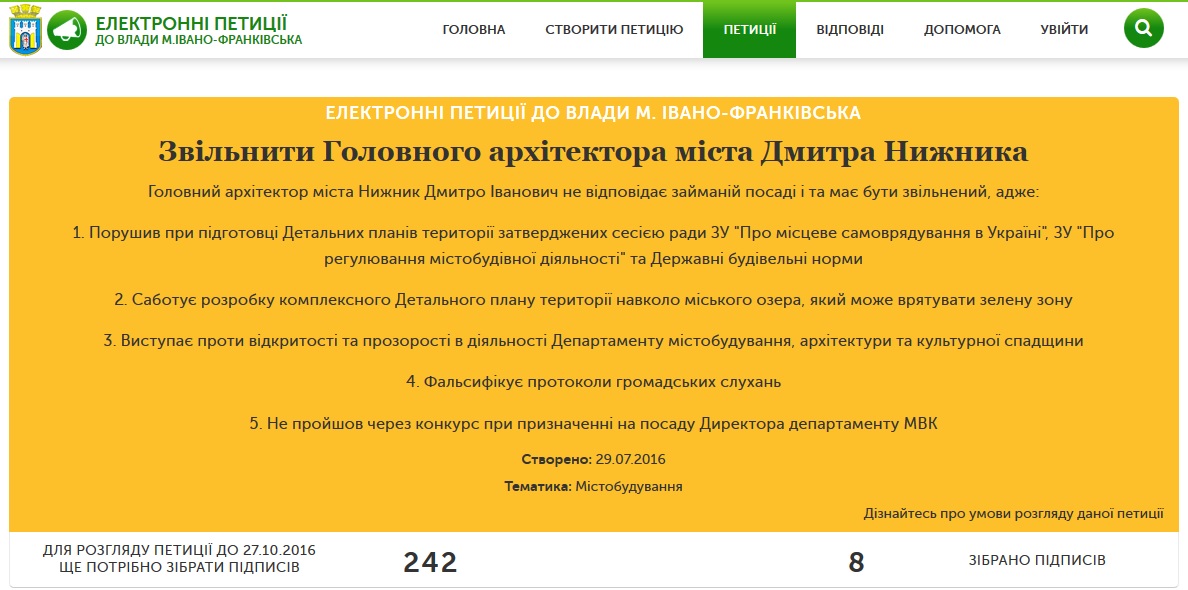Click point 1 text beginning Порушив при підготовці
Screen dimensions: 1188x590
tap(593, 245)
